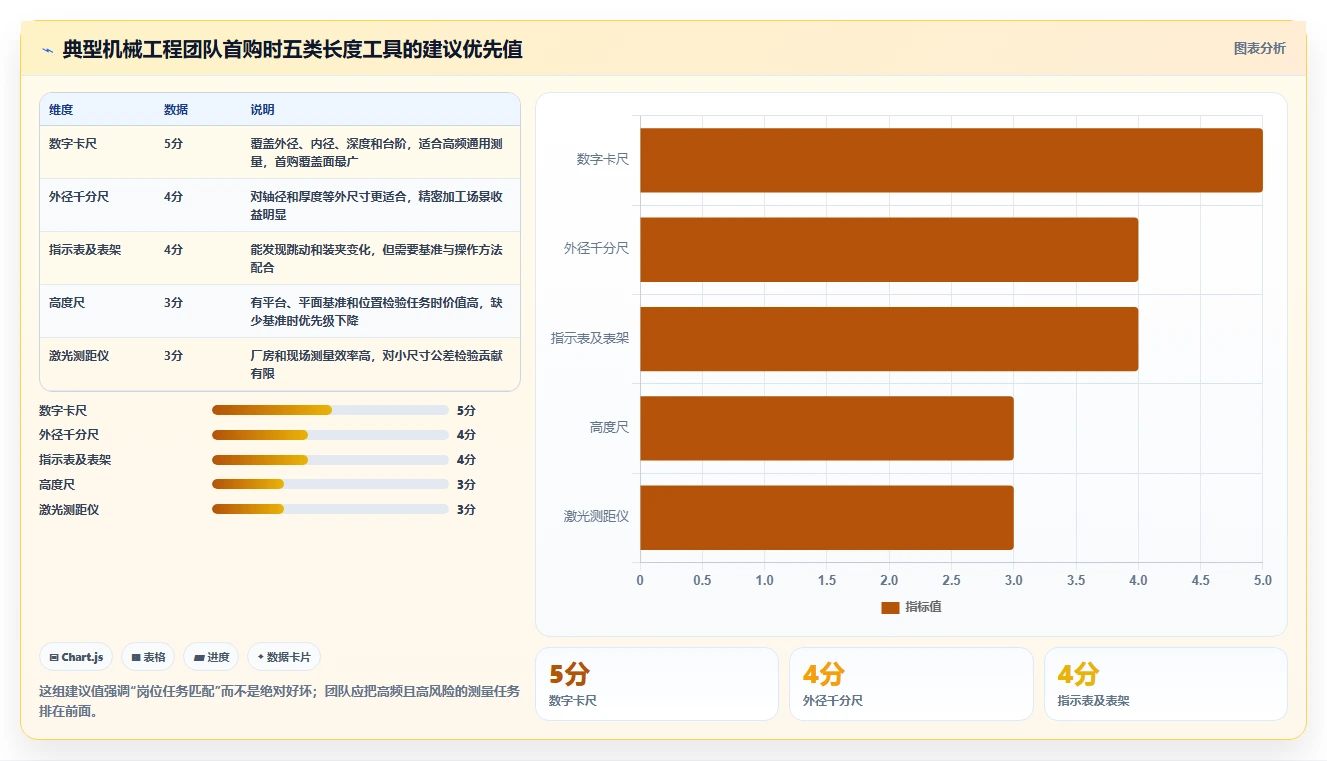
Task: Click the 5分 数字卡尺 data card
Action: (657, 684)
